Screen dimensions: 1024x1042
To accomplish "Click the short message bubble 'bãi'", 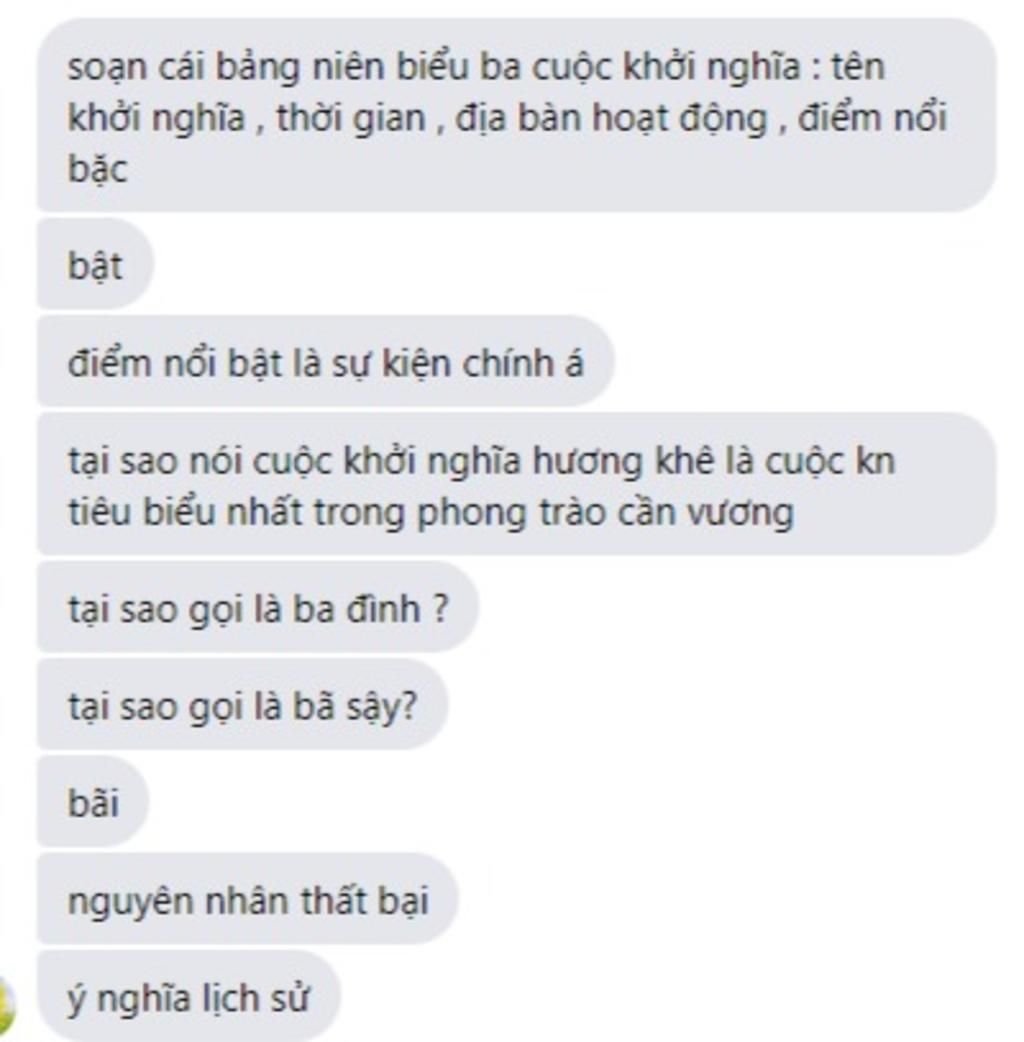I will (x=93, y=801).
